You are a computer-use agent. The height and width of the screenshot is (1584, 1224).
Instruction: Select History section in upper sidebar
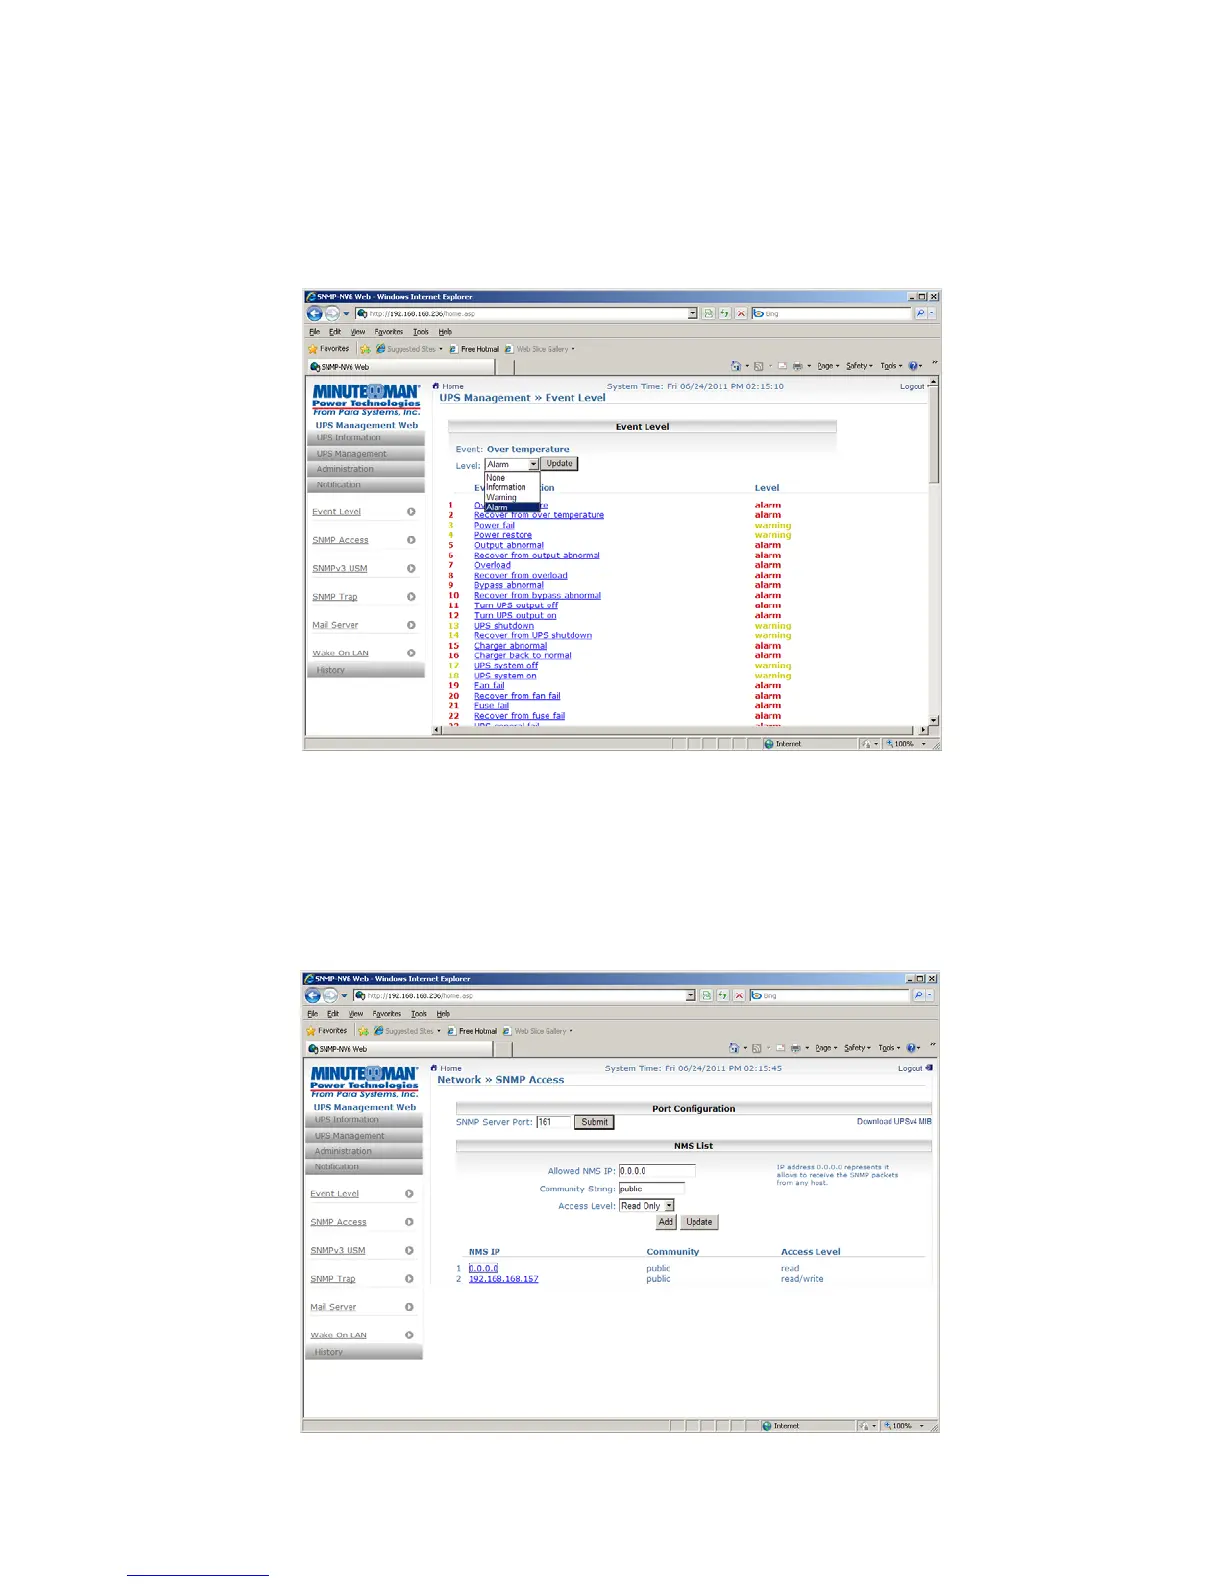366,670
